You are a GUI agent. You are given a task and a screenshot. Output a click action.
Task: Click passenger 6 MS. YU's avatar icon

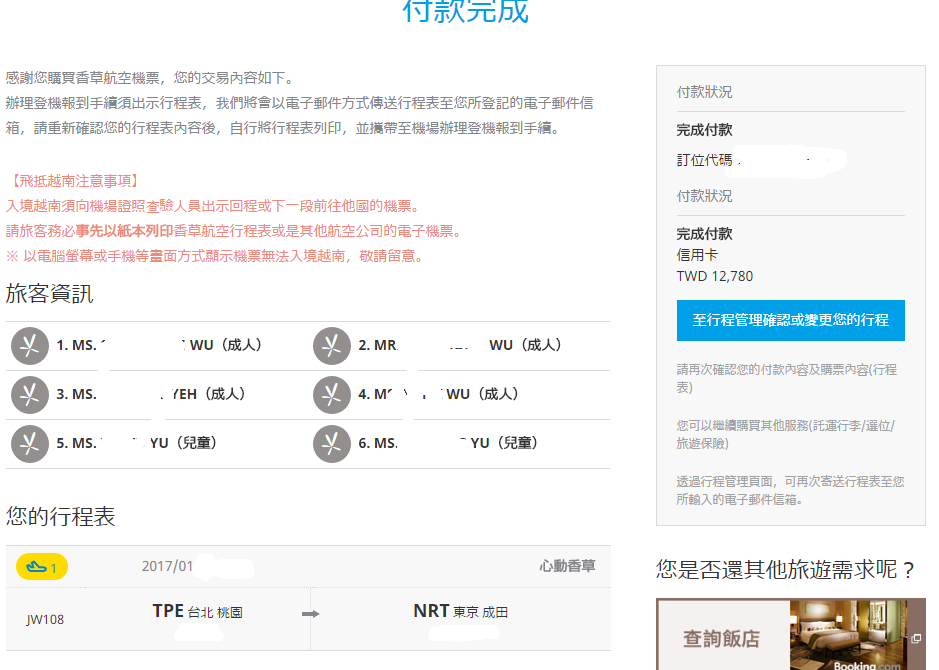(x=331, y=442)
